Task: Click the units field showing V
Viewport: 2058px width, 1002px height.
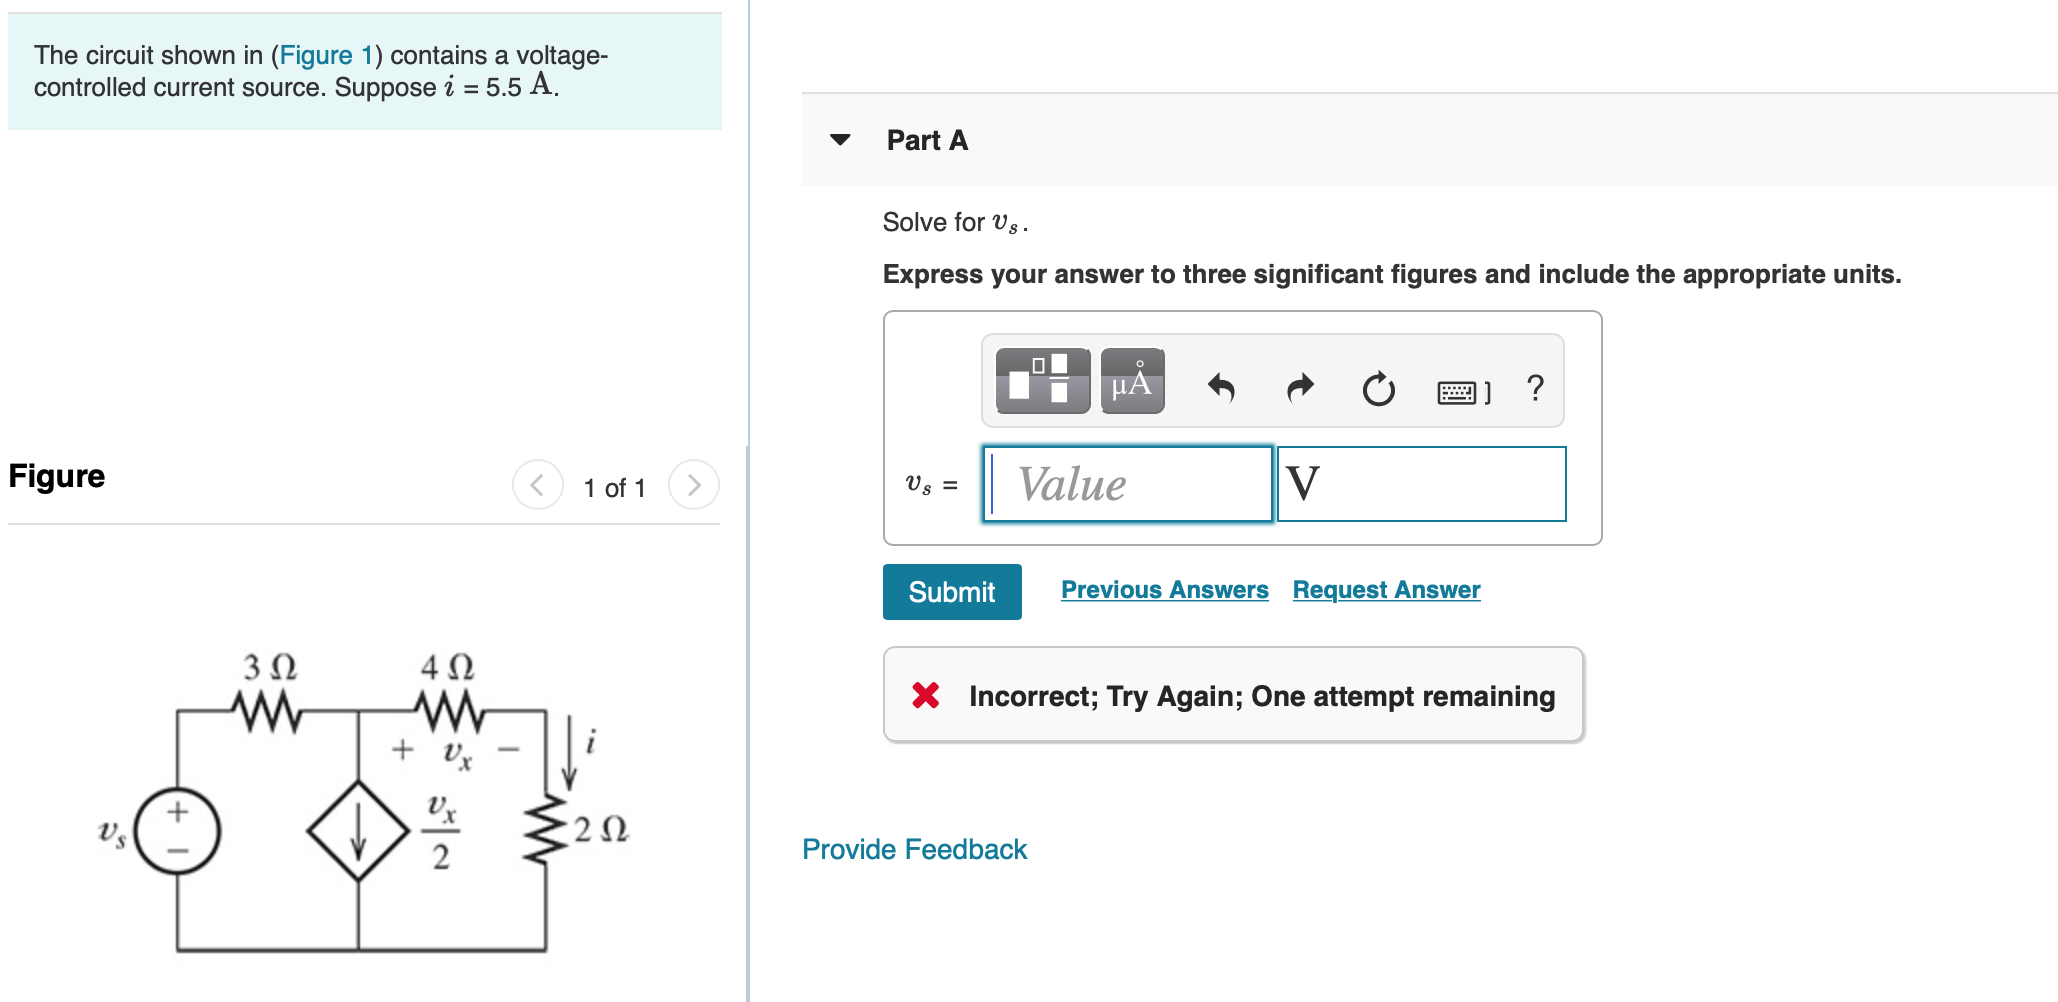Action: click(1420, 484)
